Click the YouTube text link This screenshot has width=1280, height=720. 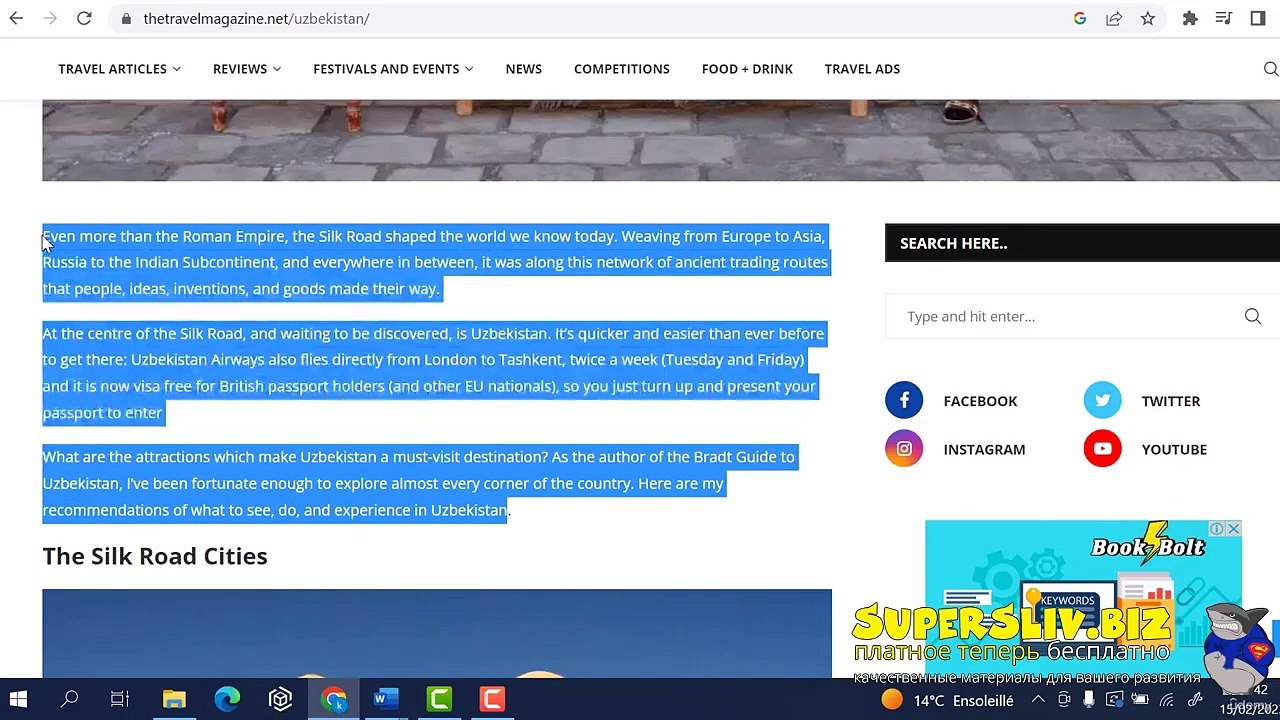click(1174, 449)
